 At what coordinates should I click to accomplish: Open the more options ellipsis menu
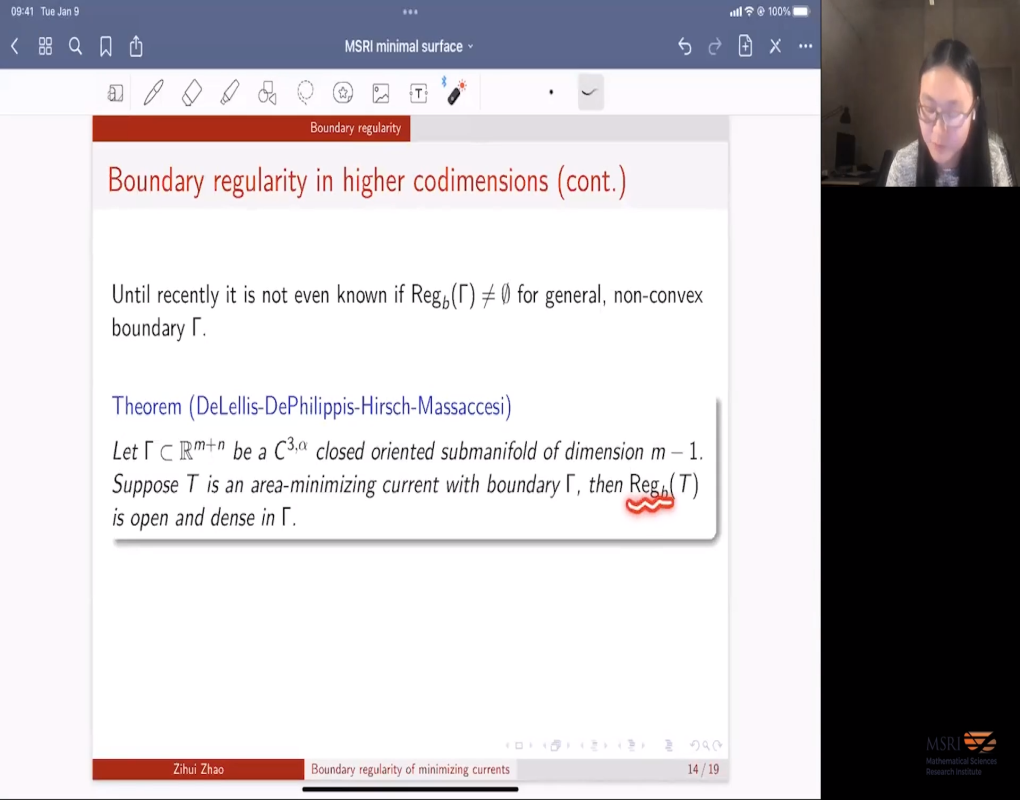coord(805,46)
